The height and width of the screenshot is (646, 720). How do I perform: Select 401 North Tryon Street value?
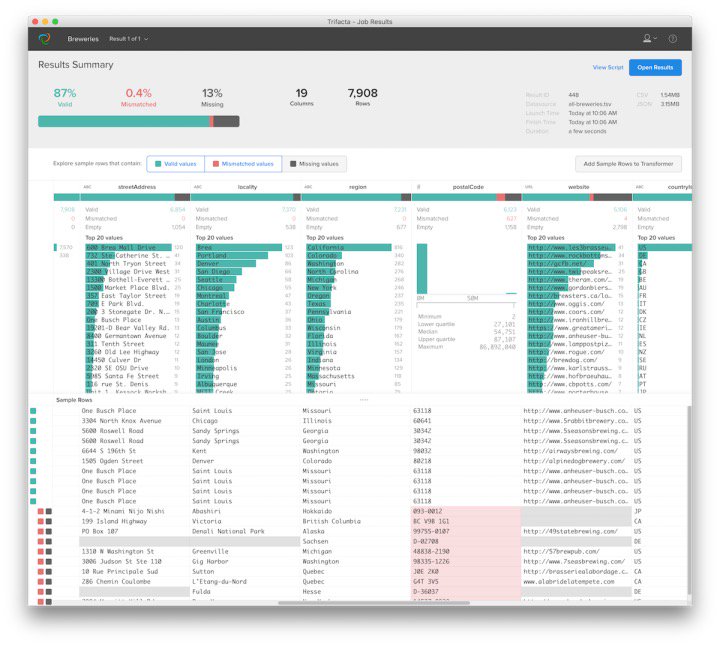click(x=126, y=264)
